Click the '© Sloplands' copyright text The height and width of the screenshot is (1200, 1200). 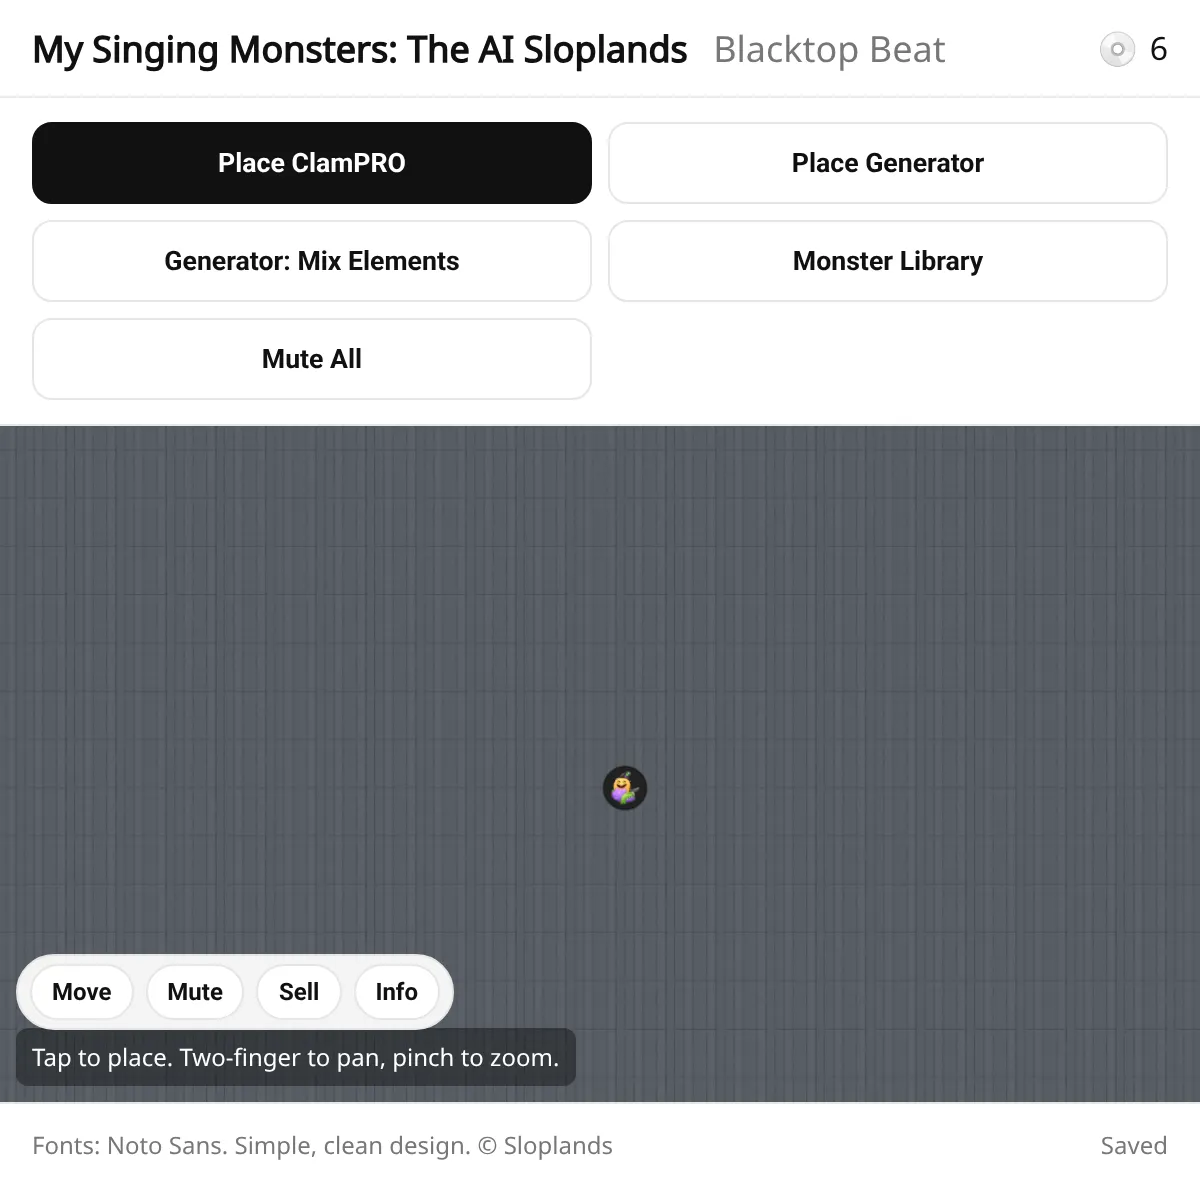coord(545,1146)
